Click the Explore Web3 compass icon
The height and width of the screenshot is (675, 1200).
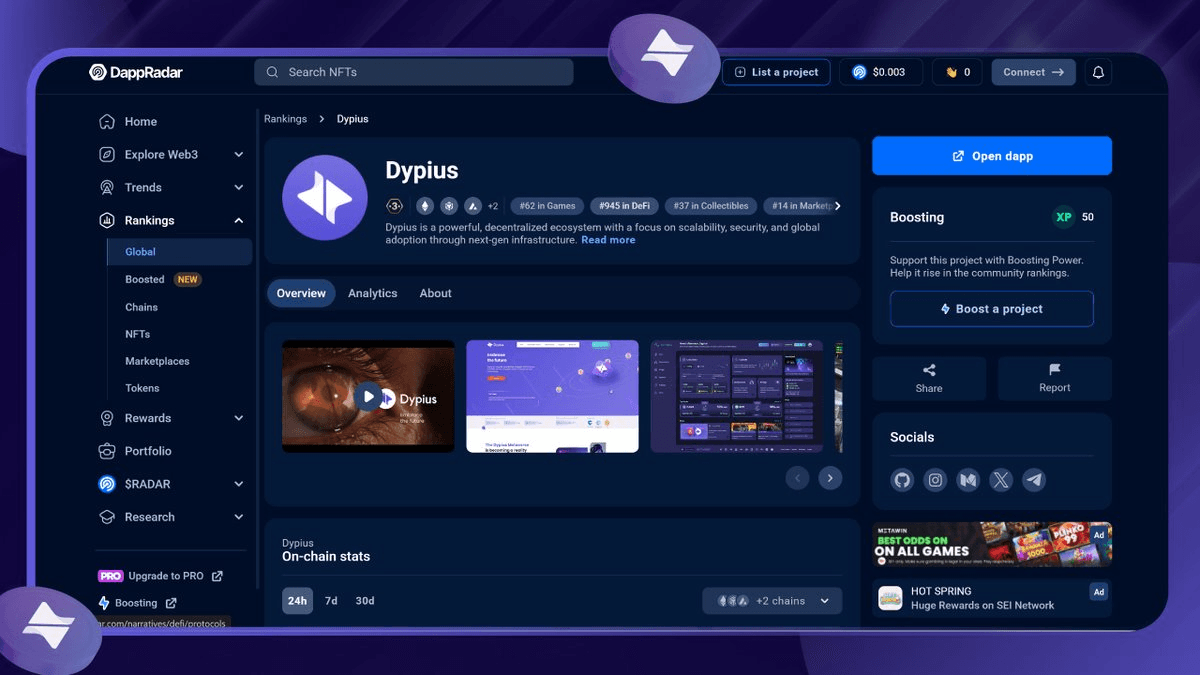coord(107,155)
